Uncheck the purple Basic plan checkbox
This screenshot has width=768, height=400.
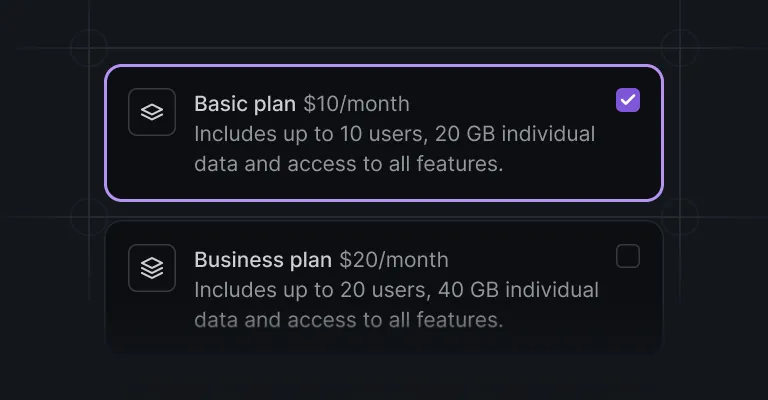click(628, 100)
